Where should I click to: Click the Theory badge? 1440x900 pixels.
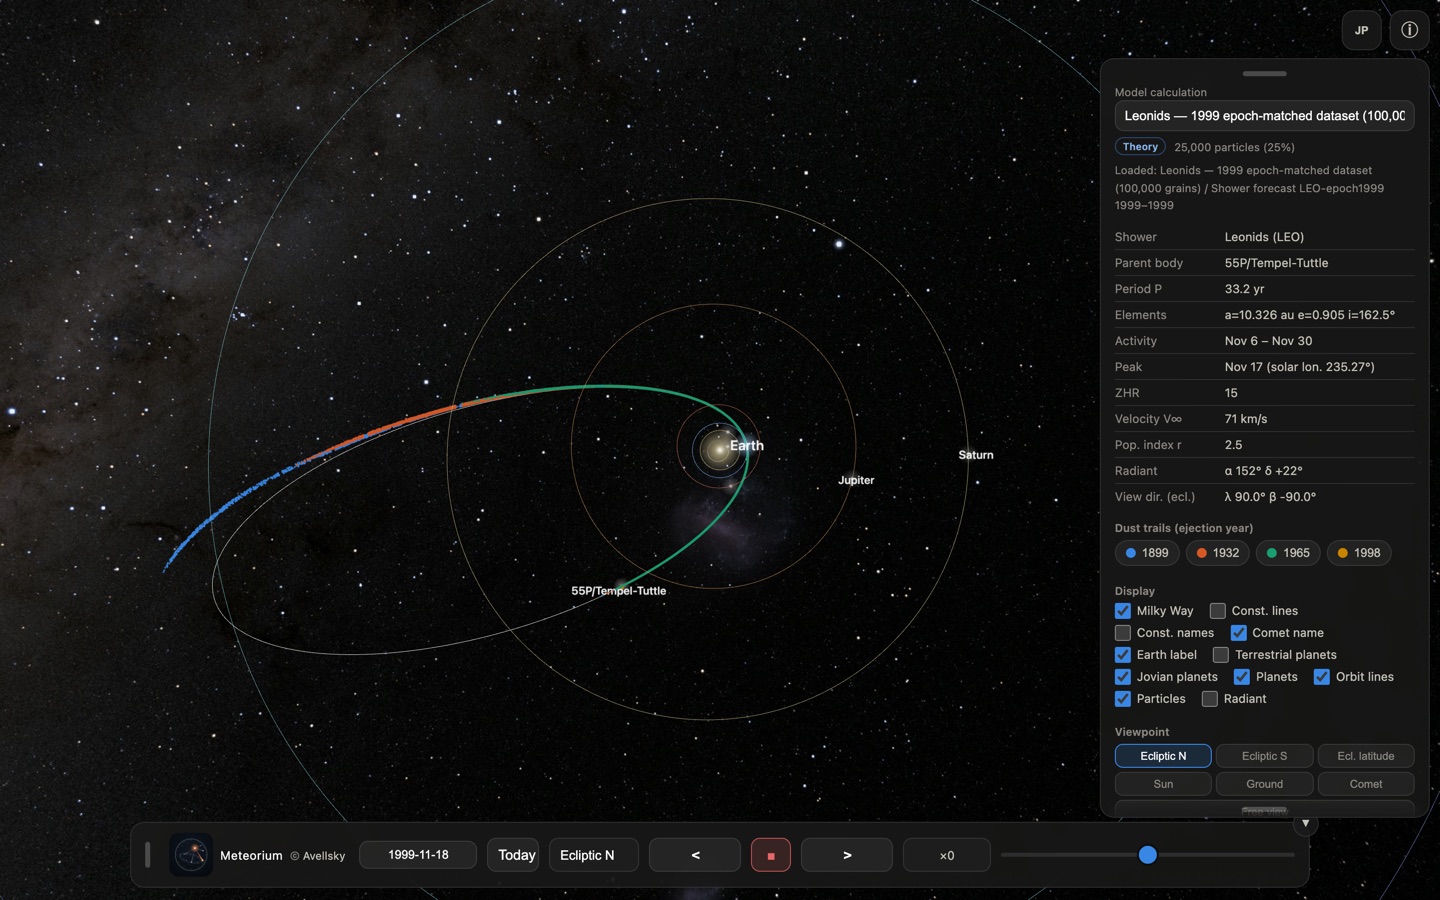click(1140, 147)
